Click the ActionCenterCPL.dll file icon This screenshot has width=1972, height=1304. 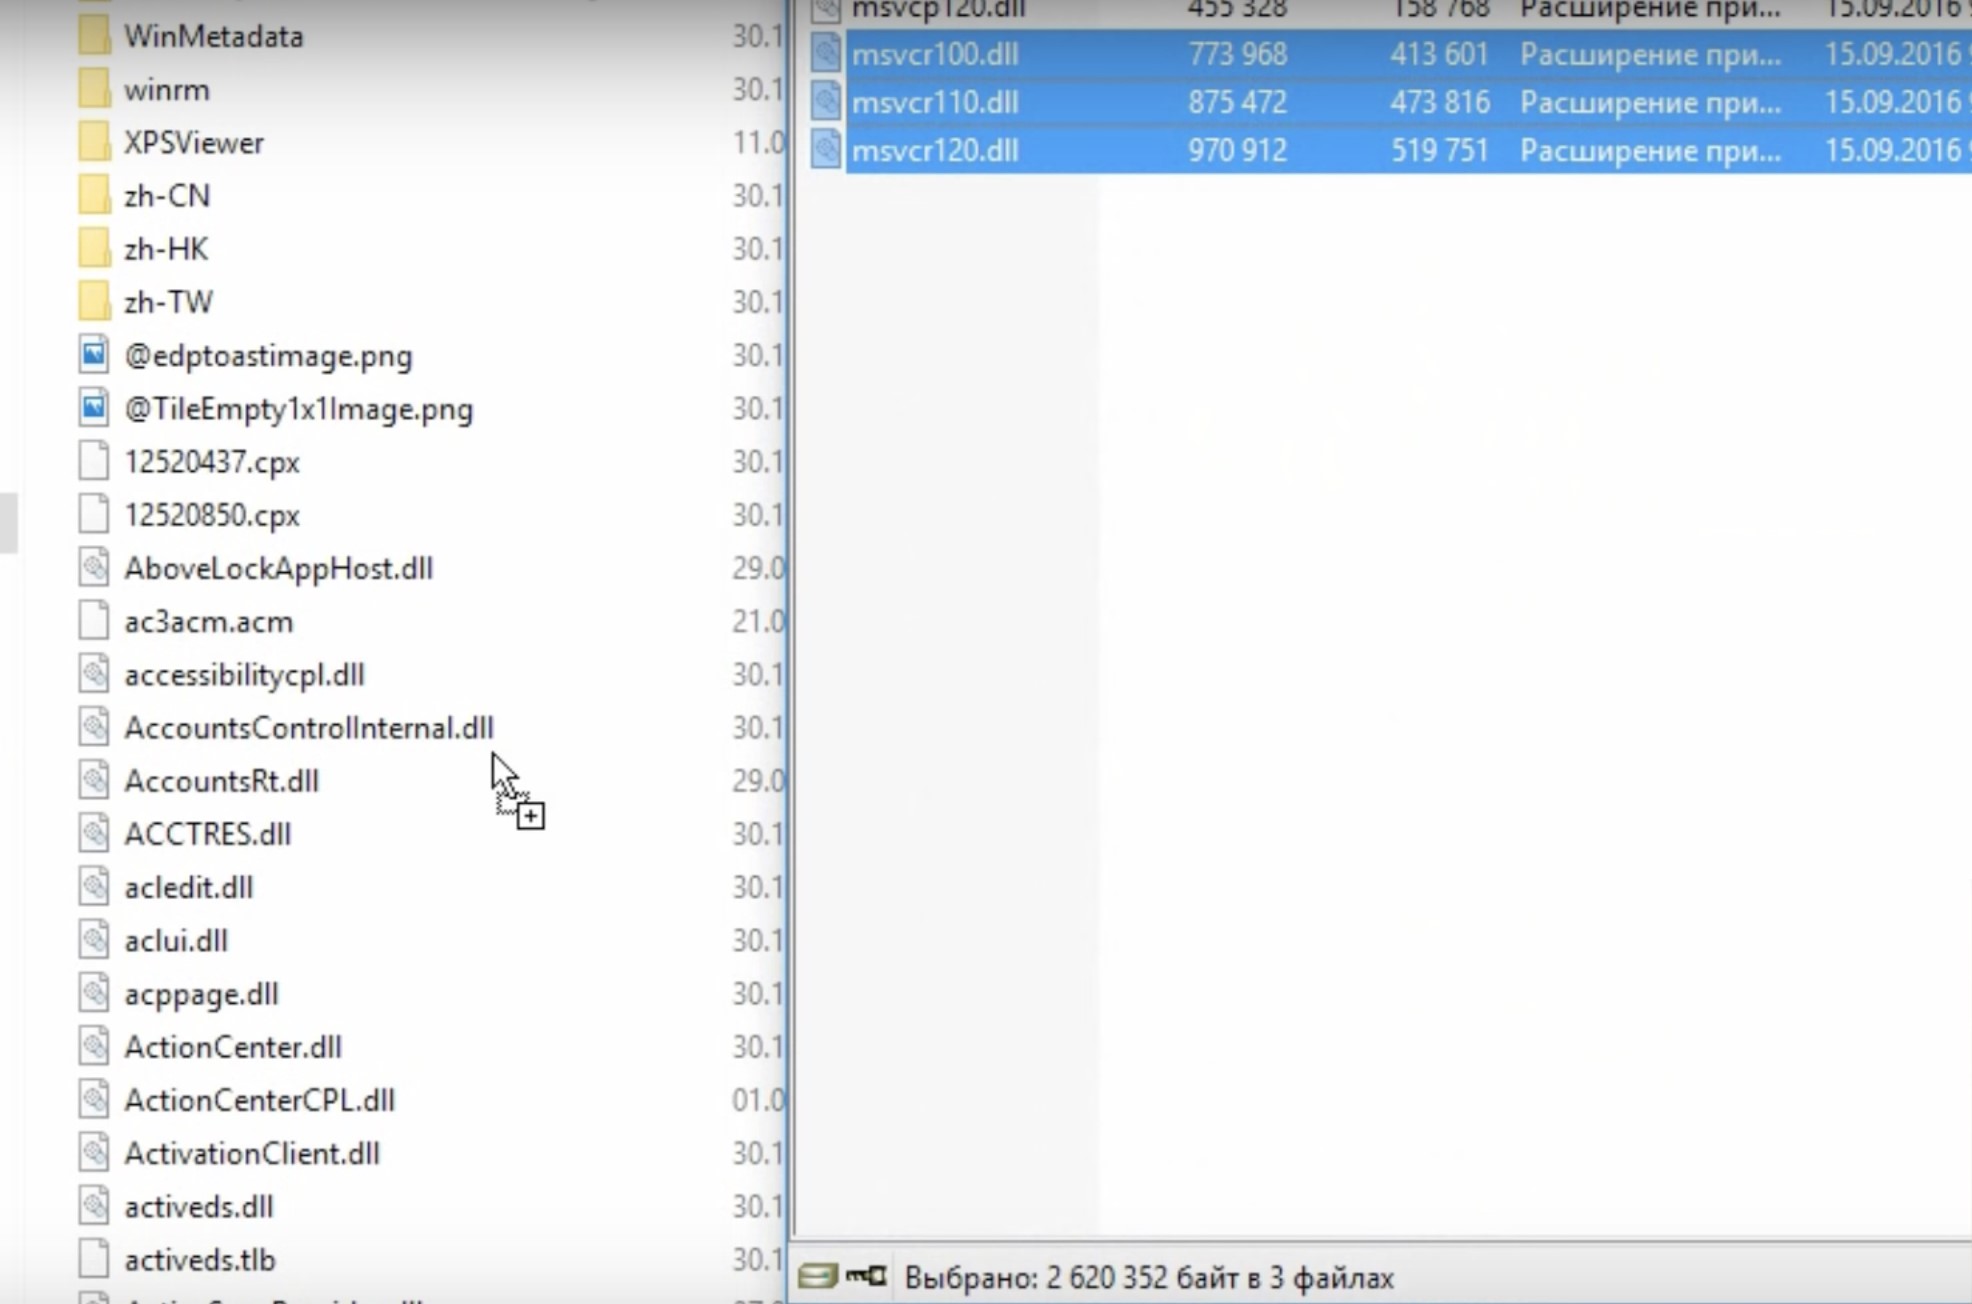point(94,1100)
